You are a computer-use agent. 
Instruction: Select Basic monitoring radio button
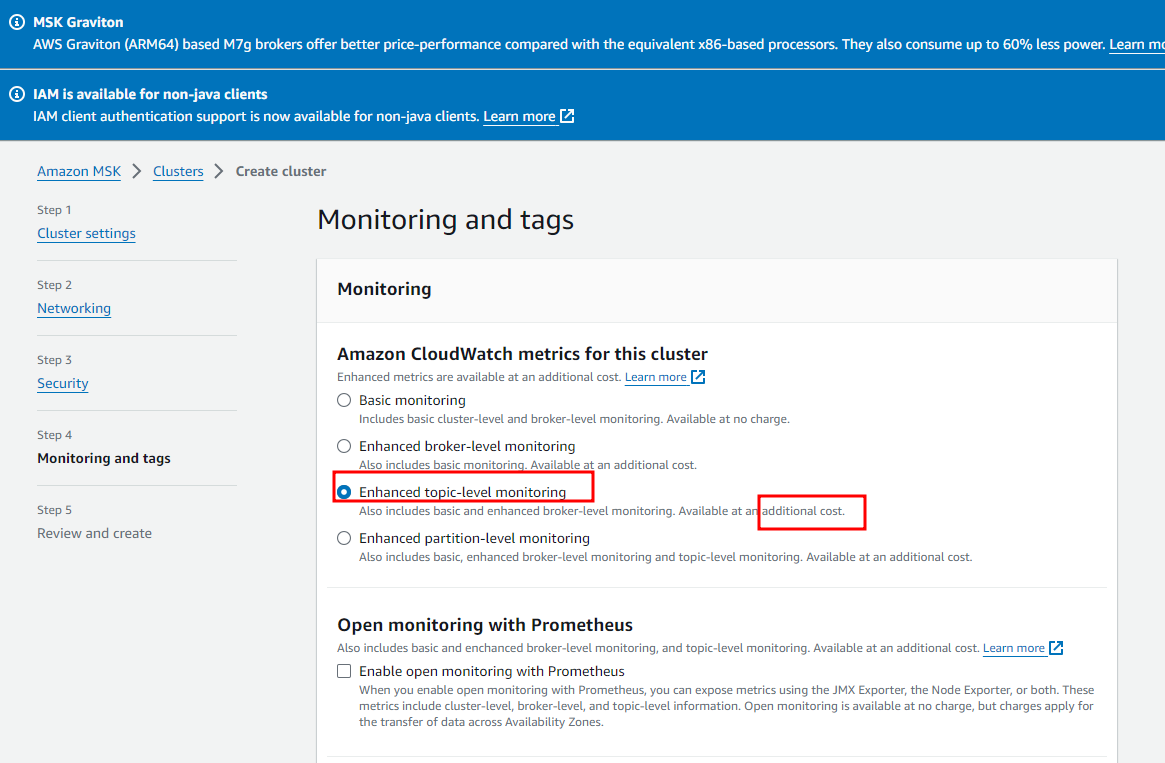tap(344, 400)
